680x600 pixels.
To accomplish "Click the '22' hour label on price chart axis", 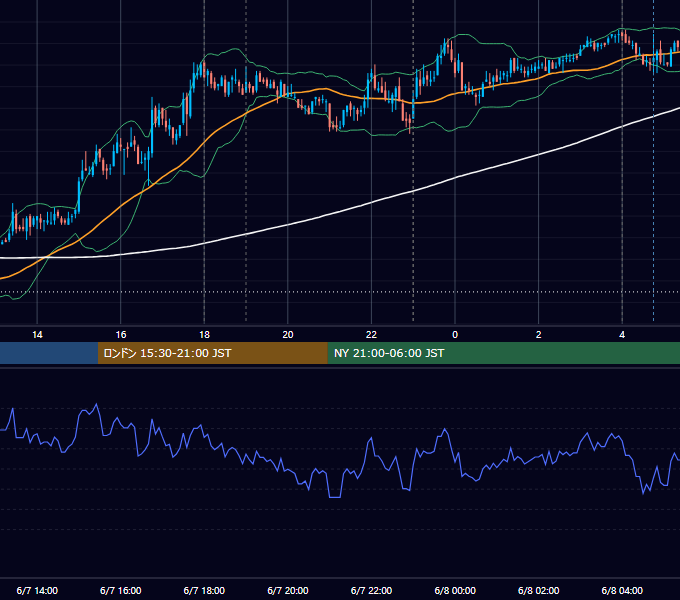I will coord(371,335).
